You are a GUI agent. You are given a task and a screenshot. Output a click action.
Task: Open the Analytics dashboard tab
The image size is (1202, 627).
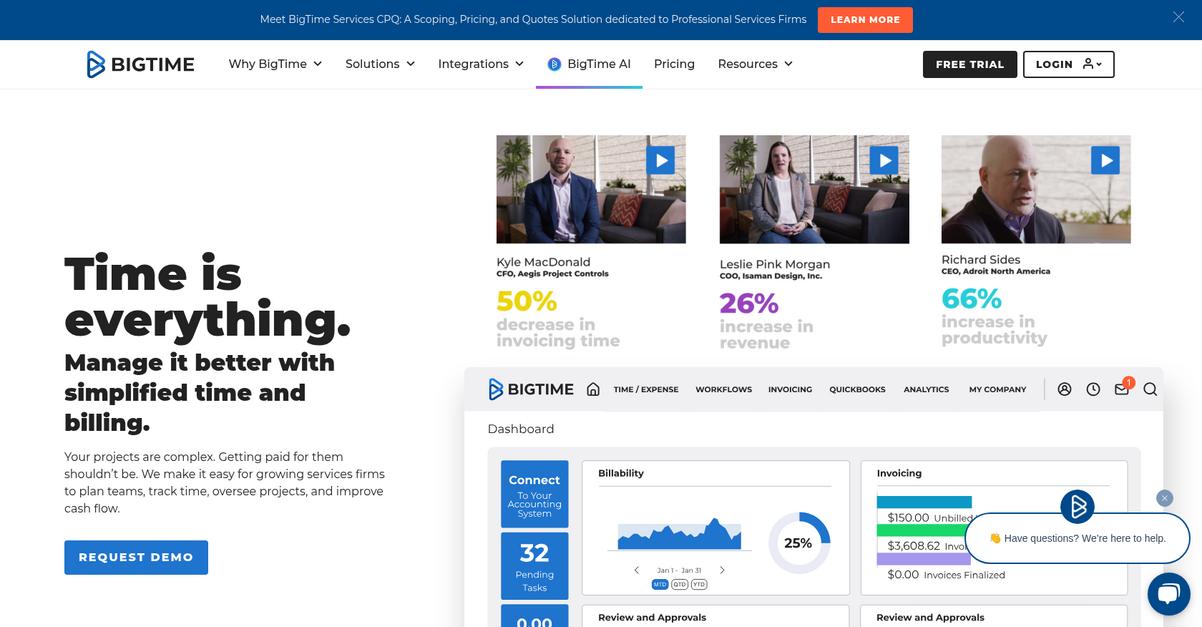(x=926, y=390)
